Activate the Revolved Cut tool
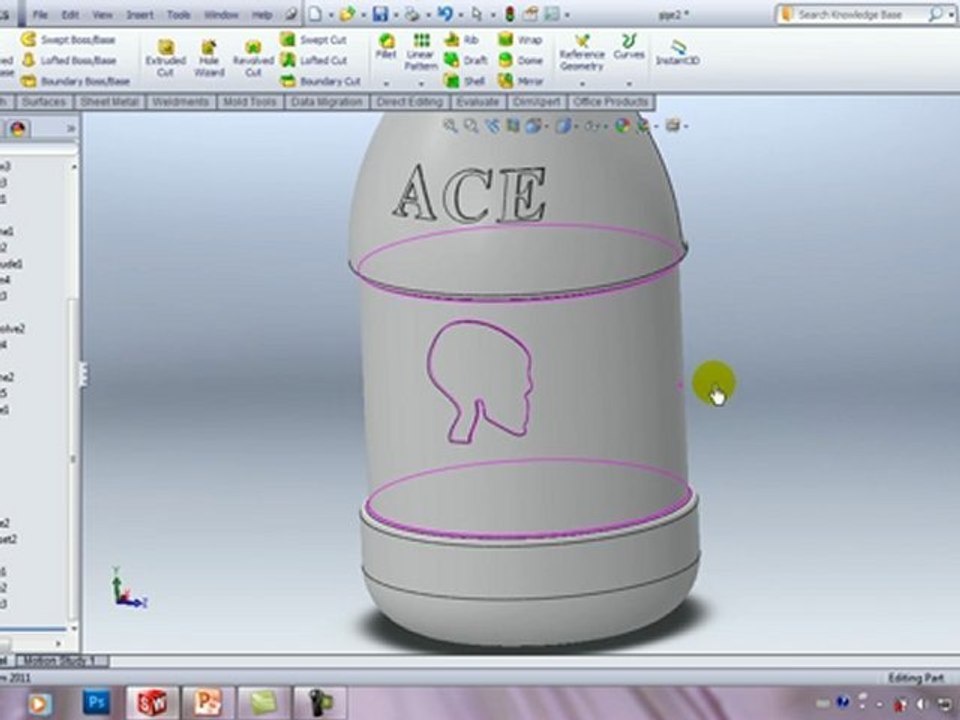Viewport: 960px width, 720px height. (253, 59)
